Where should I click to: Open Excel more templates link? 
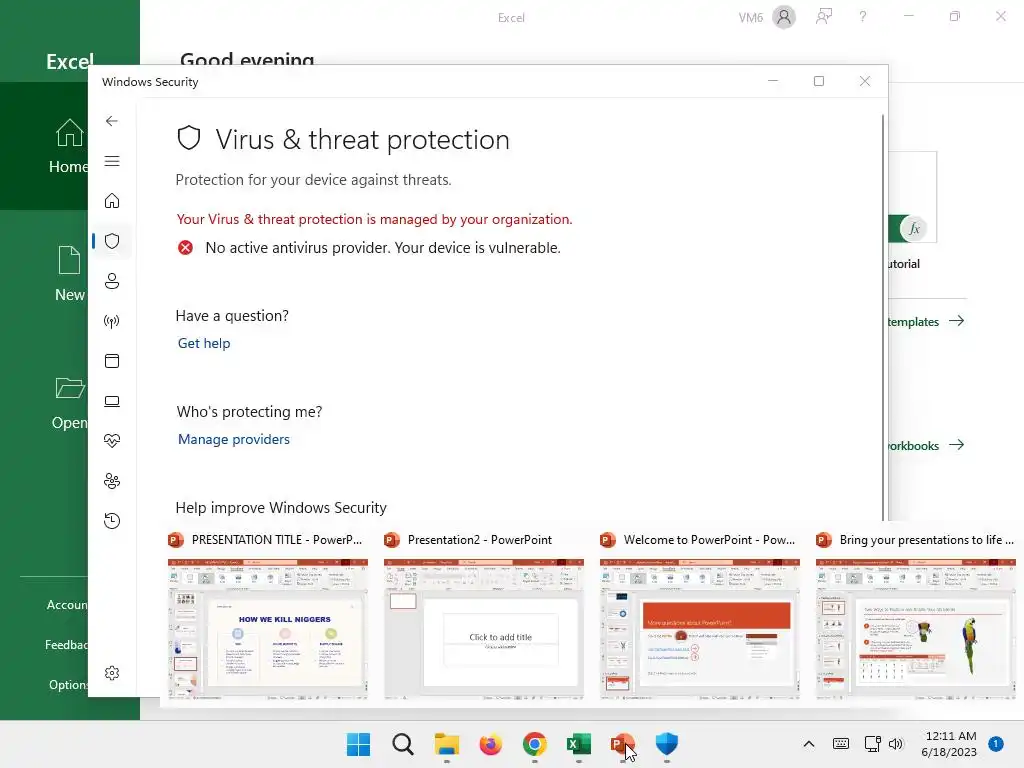pyautogui.click(x=926, y=321)
